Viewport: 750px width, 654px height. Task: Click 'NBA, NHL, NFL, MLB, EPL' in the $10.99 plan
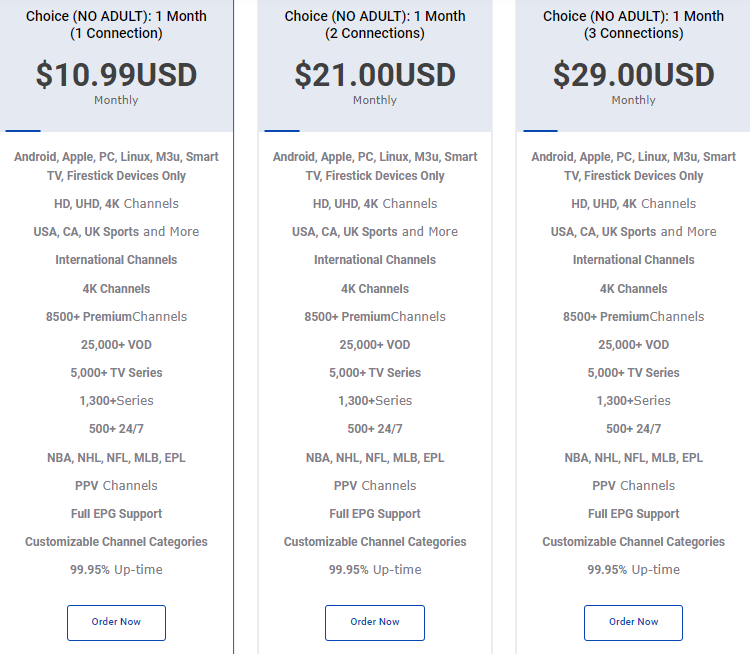click(116, 458)
